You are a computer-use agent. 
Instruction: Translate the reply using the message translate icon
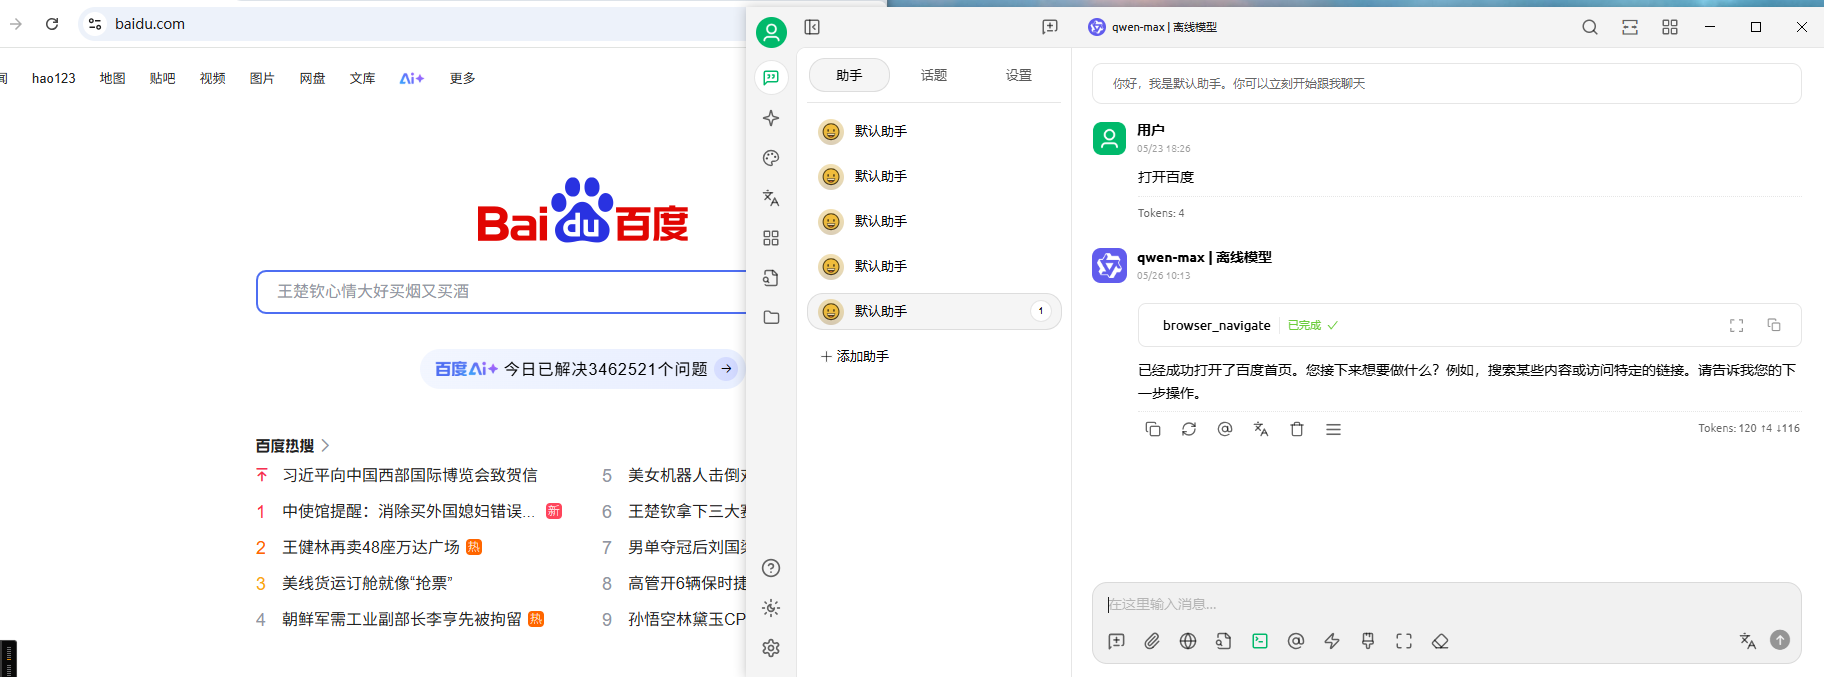(x=1261, y=429)
